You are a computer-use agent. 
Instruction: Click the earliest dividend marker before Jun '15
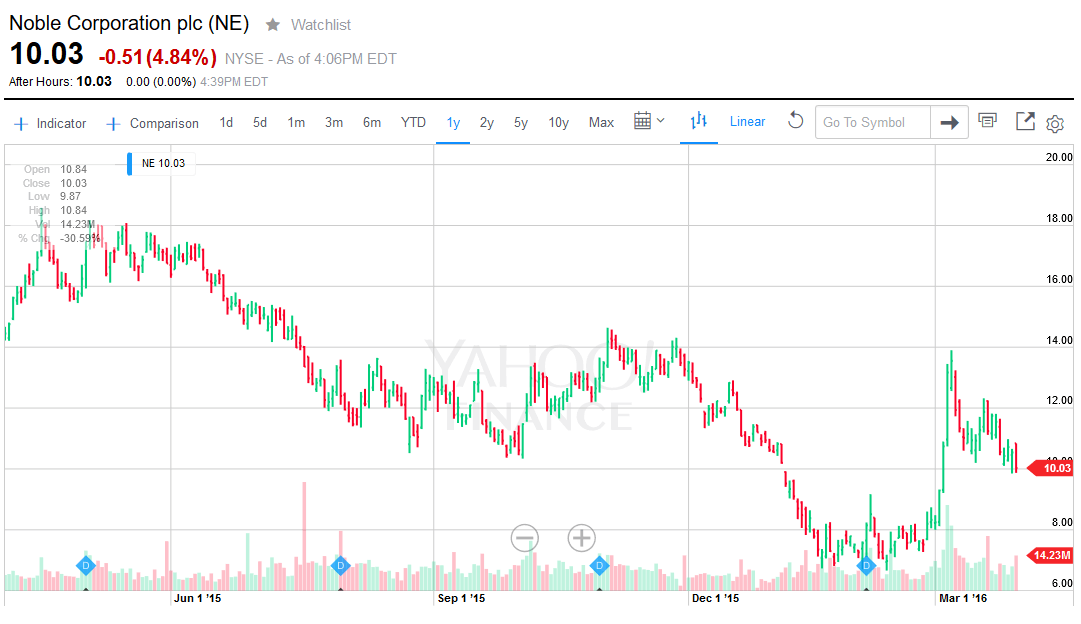point(85,565)
